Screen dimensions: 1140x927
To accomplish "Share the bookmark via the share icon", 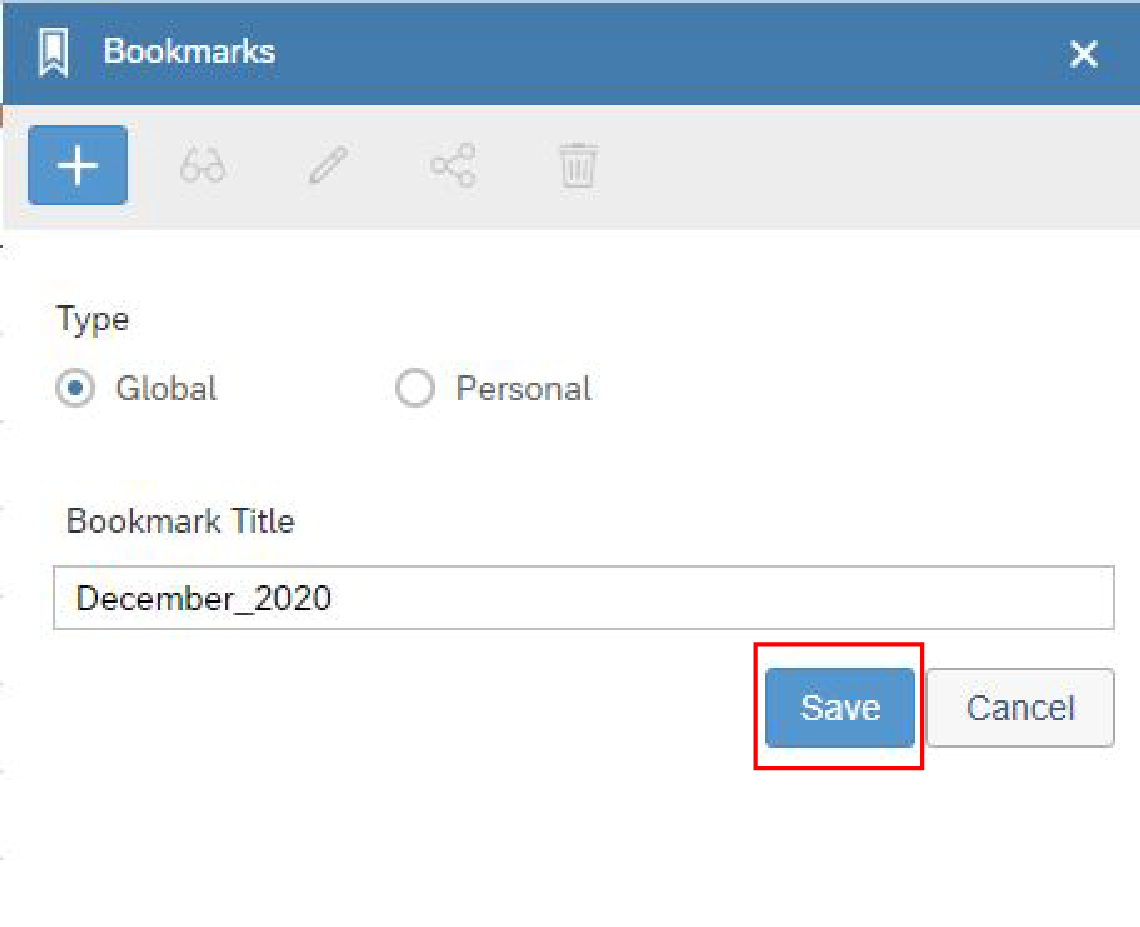I will (451, 165).
